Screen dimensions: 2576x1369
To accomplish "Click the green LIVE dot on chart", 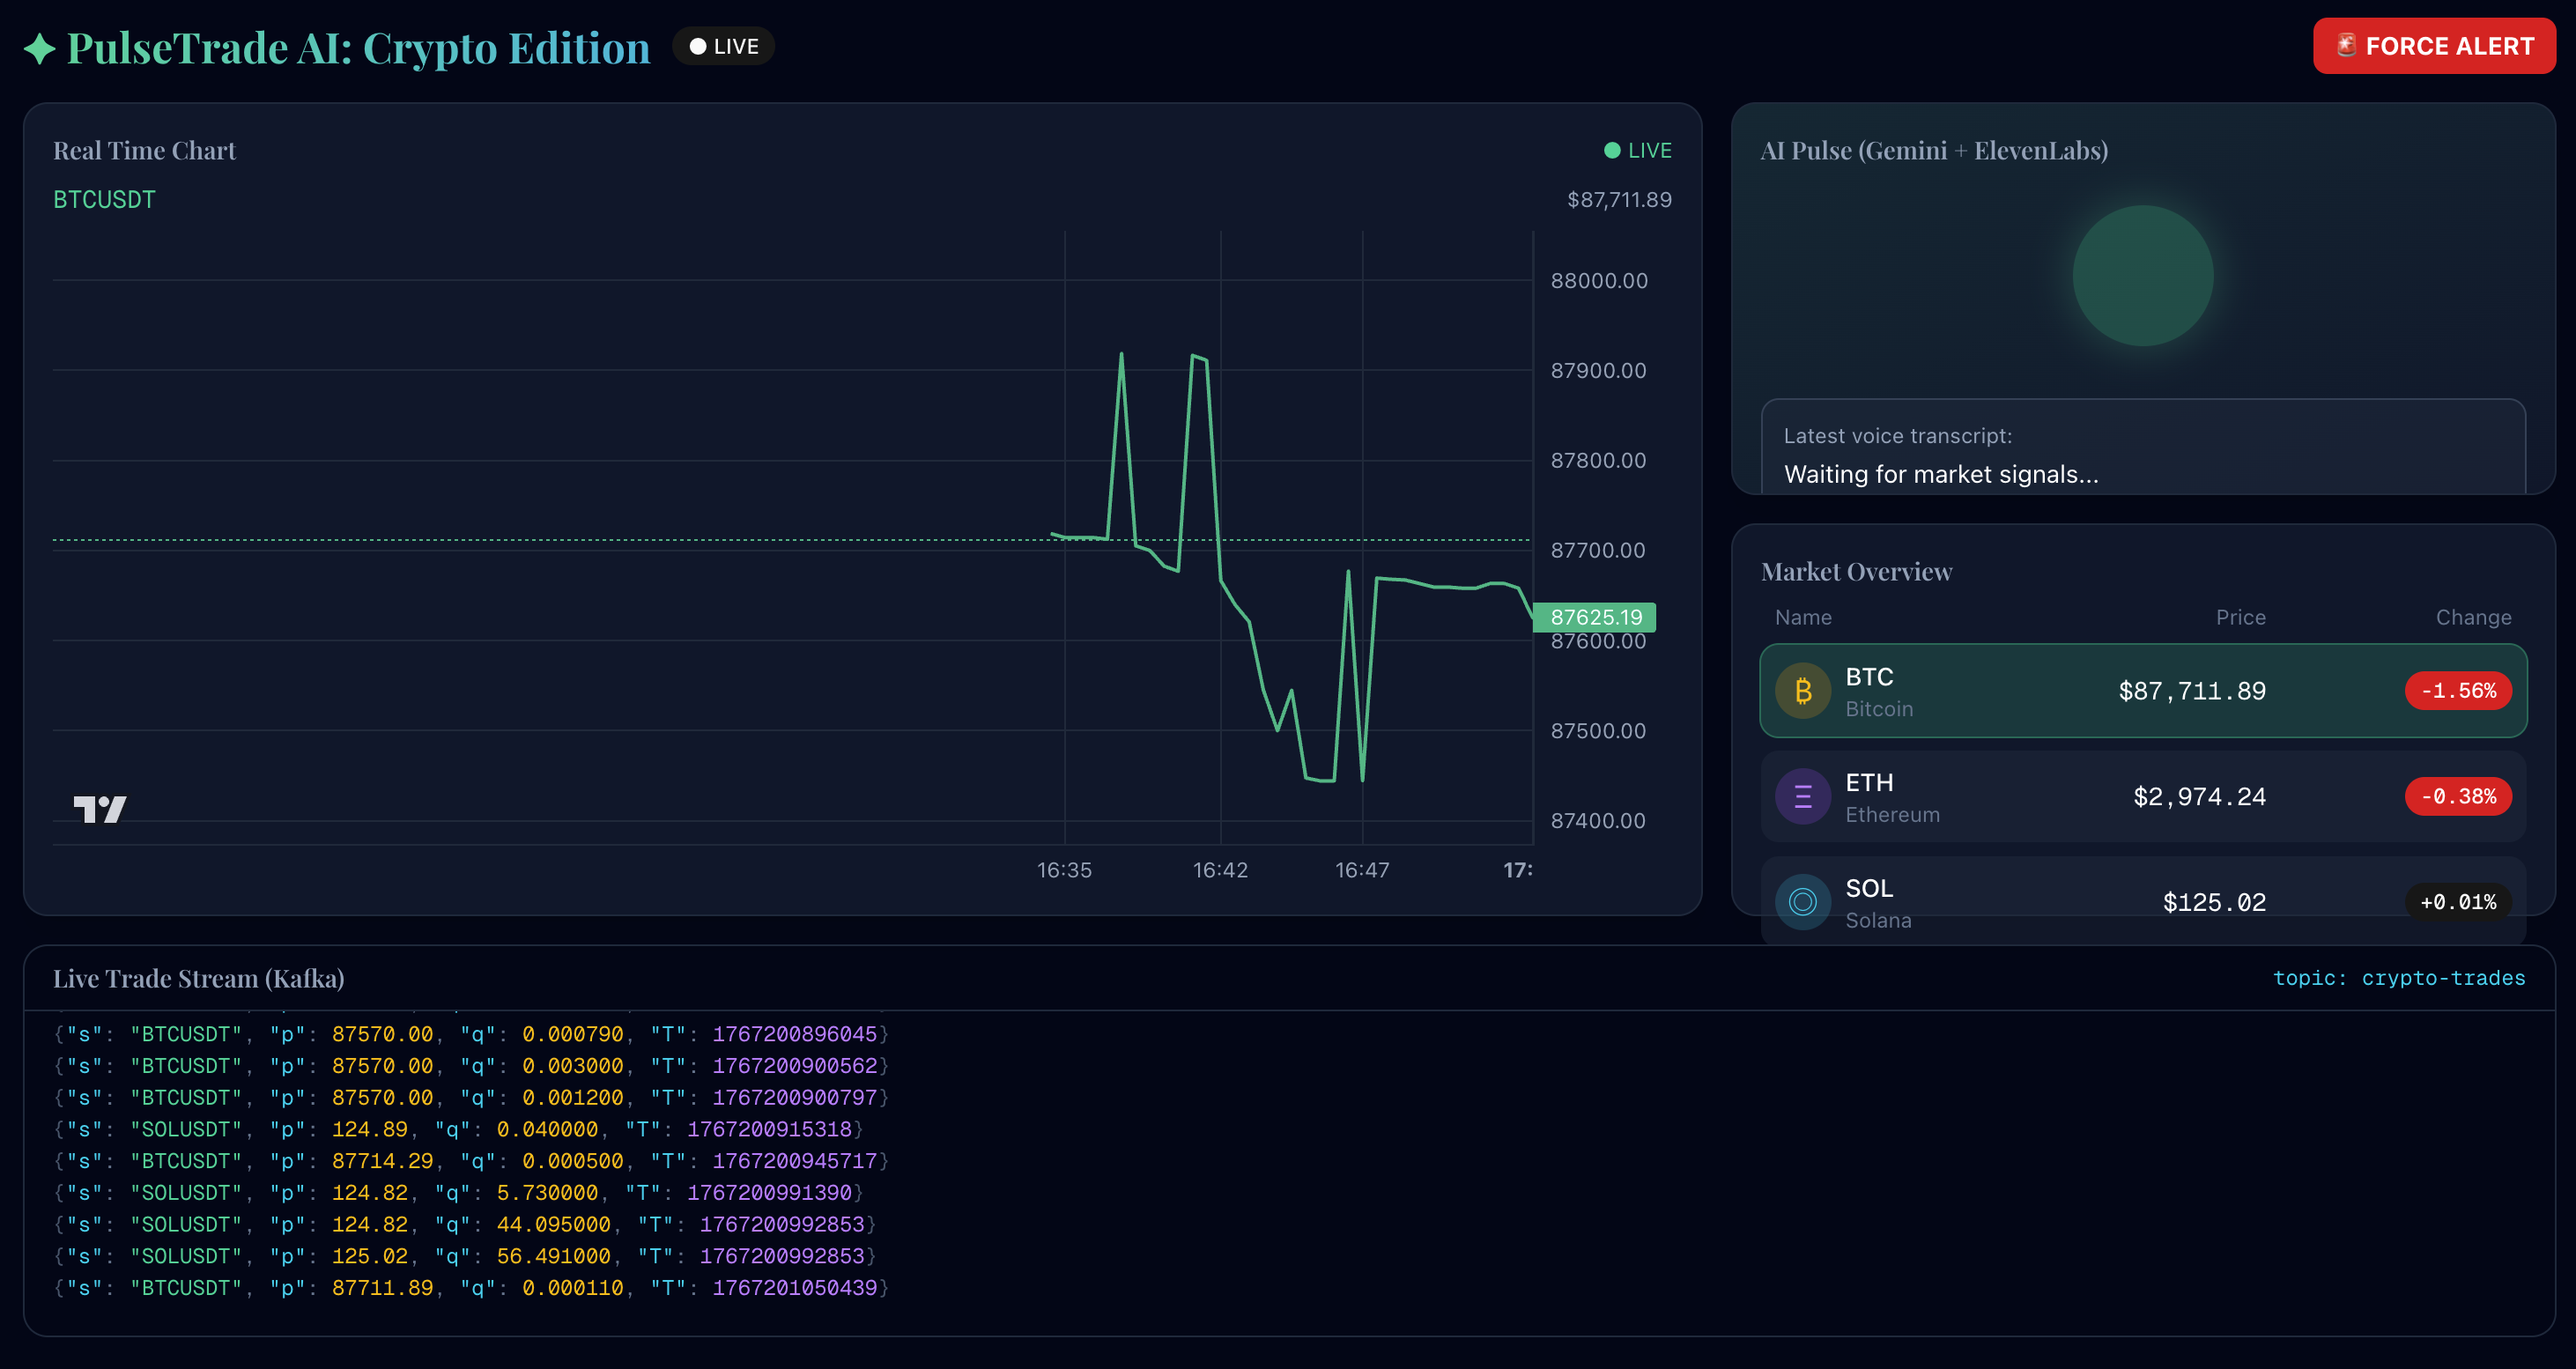I will pyautogui.click(x=1611, y=150).
